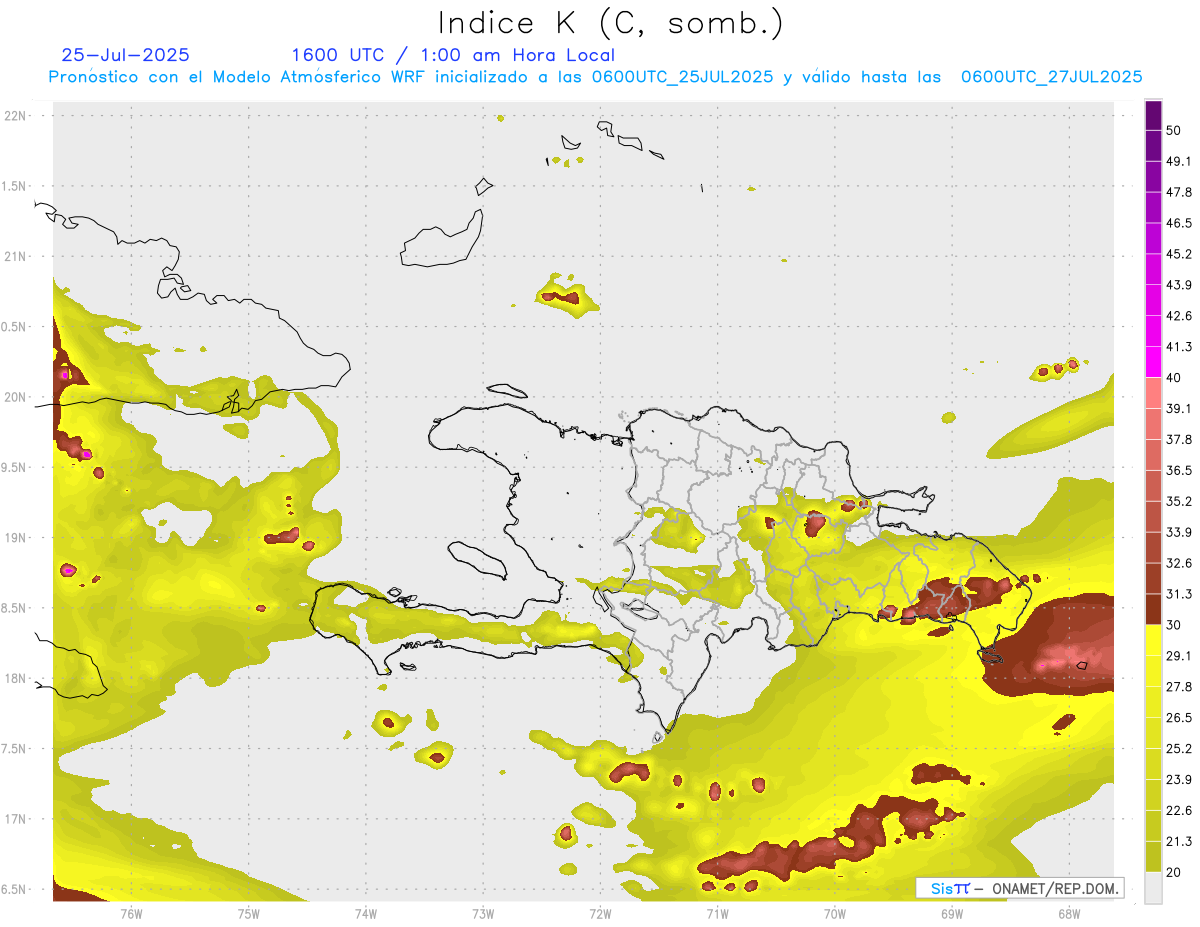
Task: Click the 73W longitude label
Action: [483, 914]
